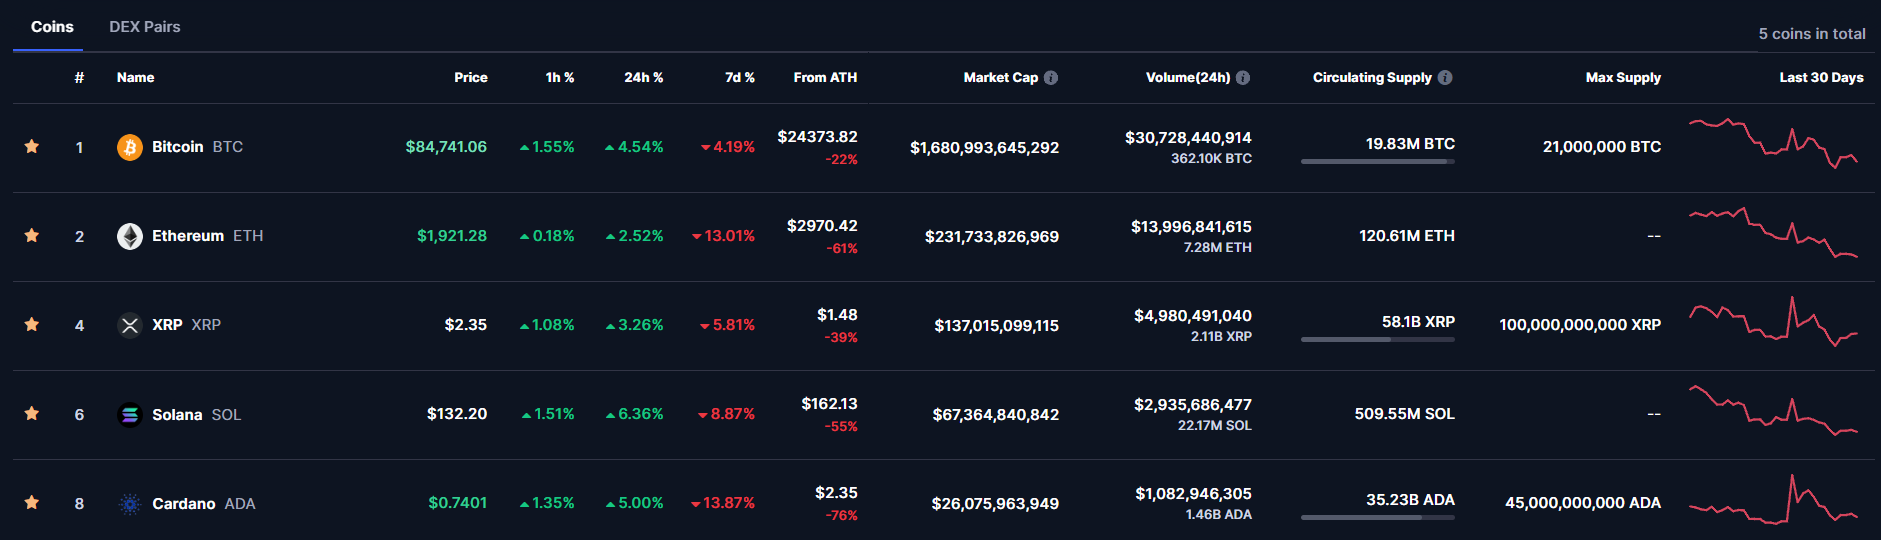This screenshot has width=1881, height=540.
Task: Click the XRP coin logo
Action: [x=130, y=325]
